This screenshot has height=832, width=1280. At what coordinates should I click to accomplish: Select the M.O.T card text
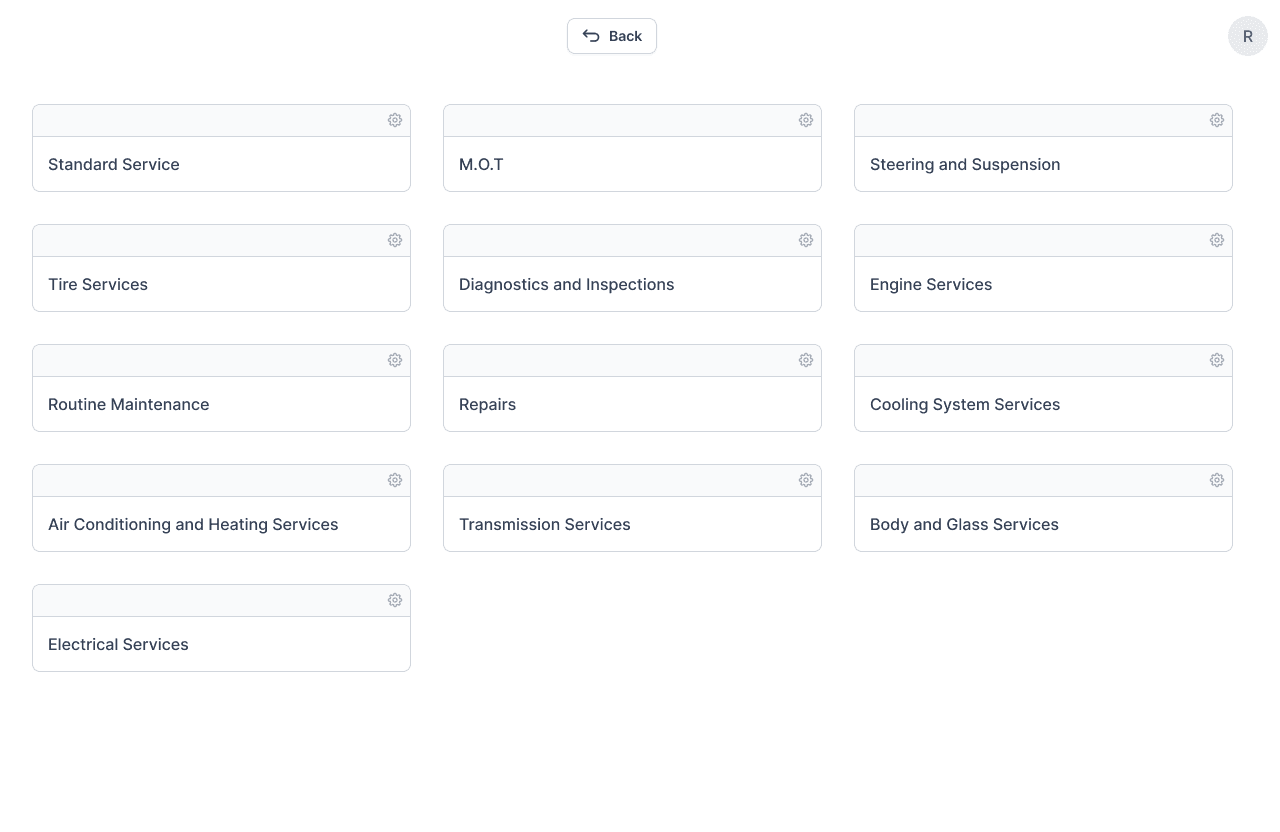coord(481,164)
